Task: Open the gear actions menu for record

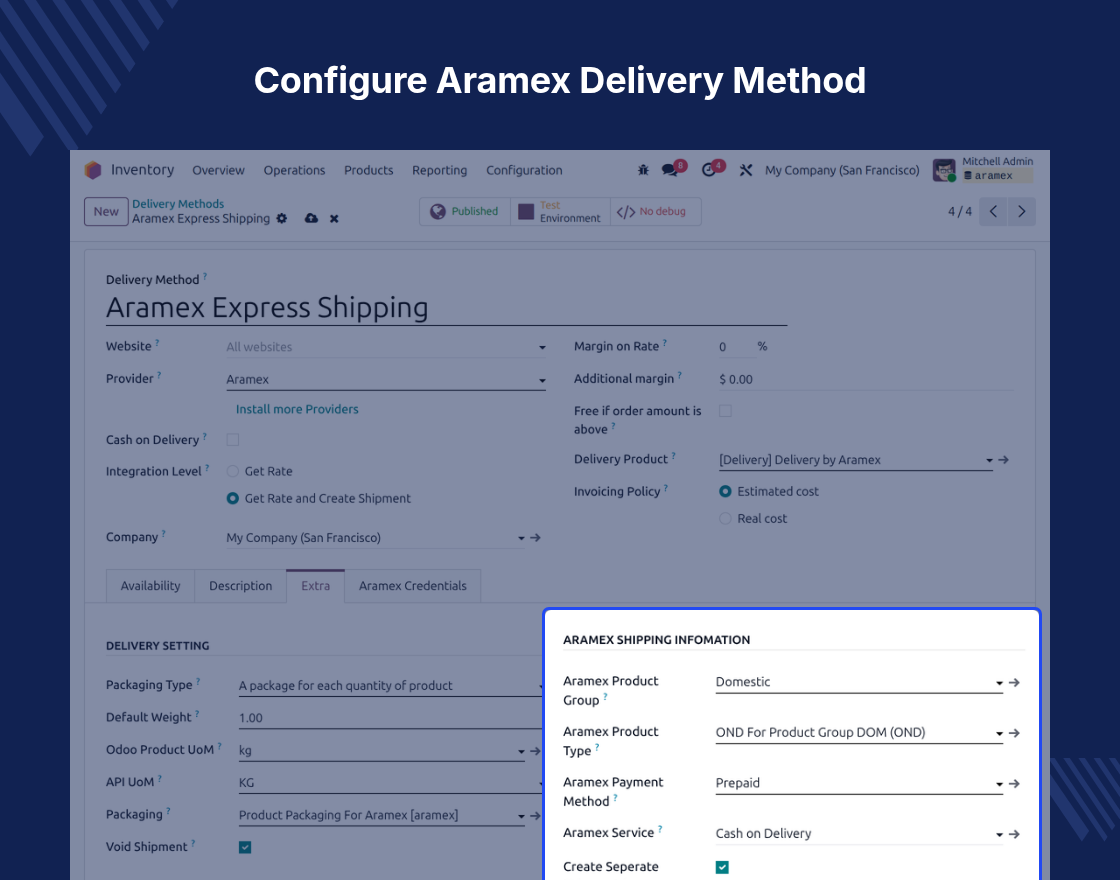Action: (282, 219)
